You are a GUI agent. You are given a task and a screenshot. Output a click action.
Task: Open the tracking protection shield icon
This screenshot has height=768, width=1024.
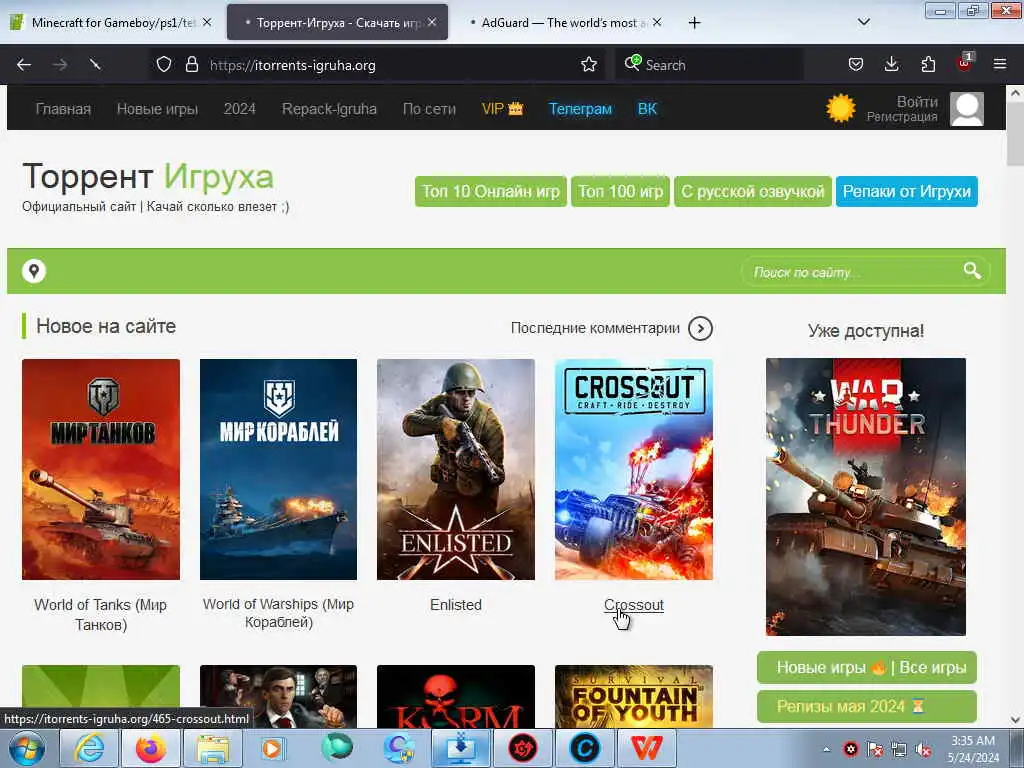coord(164,65)
